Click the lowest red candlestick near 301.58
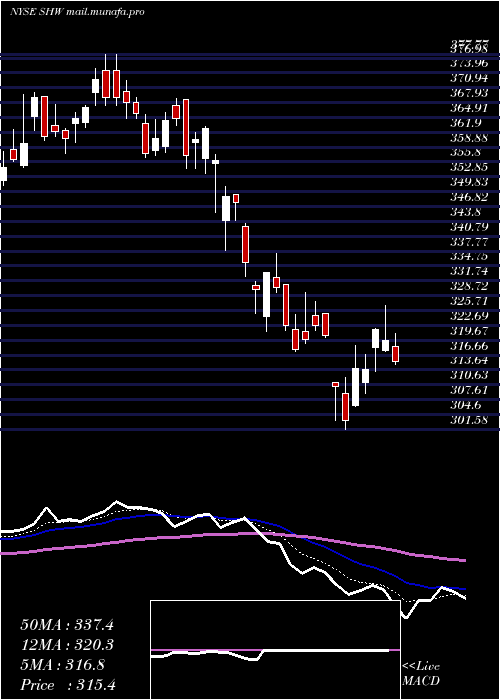The width and height of the screenshot is (500, 700). tap(345, 406)
